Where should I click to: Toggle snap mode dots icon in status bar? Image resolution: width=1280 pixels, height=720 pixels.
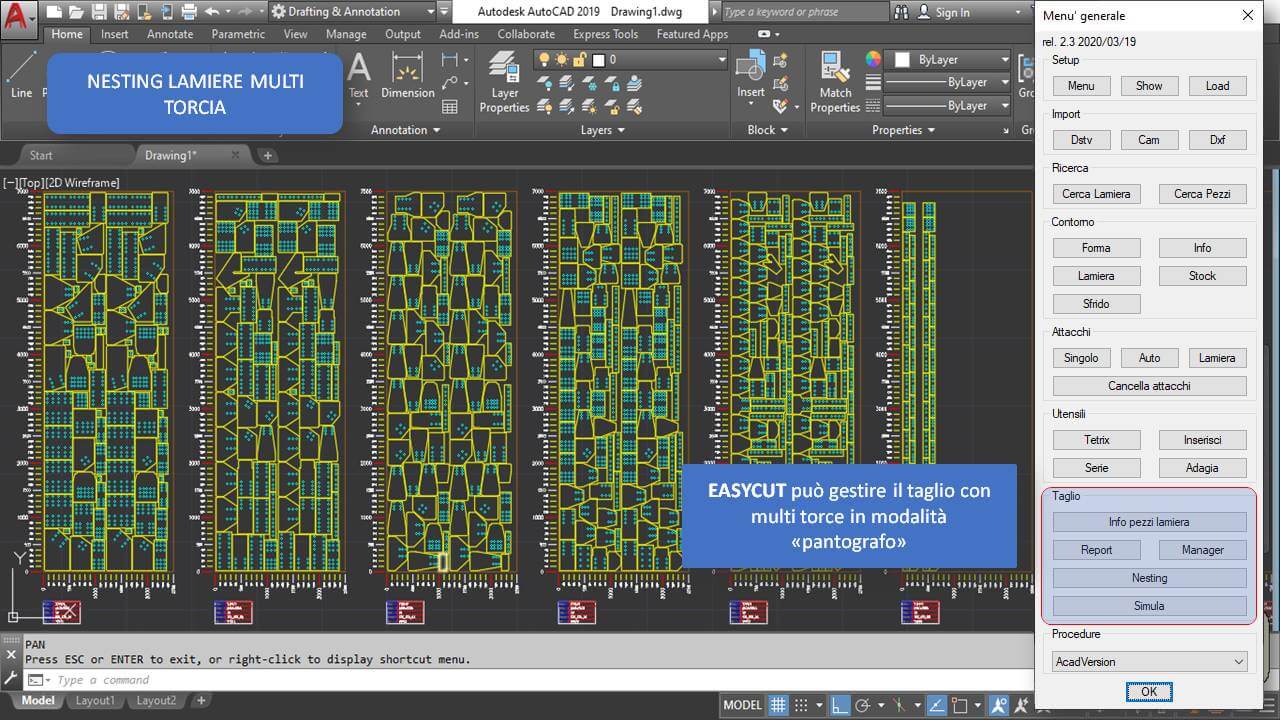(x=800, y=705)
